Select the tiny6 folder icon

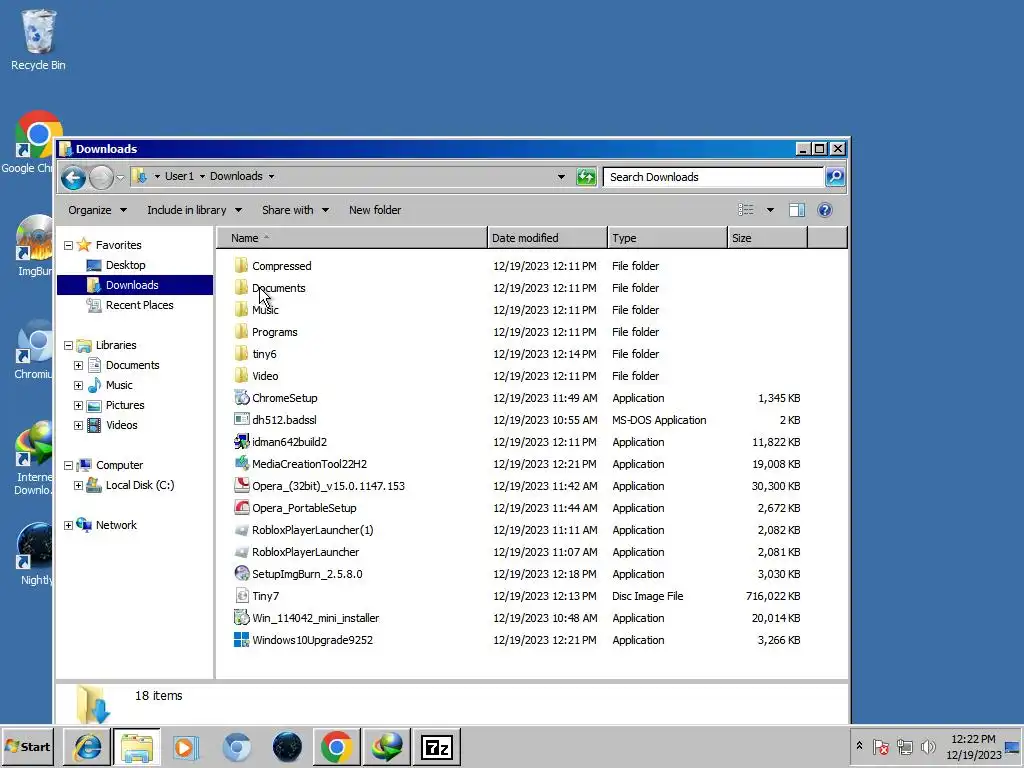point(242,353)
